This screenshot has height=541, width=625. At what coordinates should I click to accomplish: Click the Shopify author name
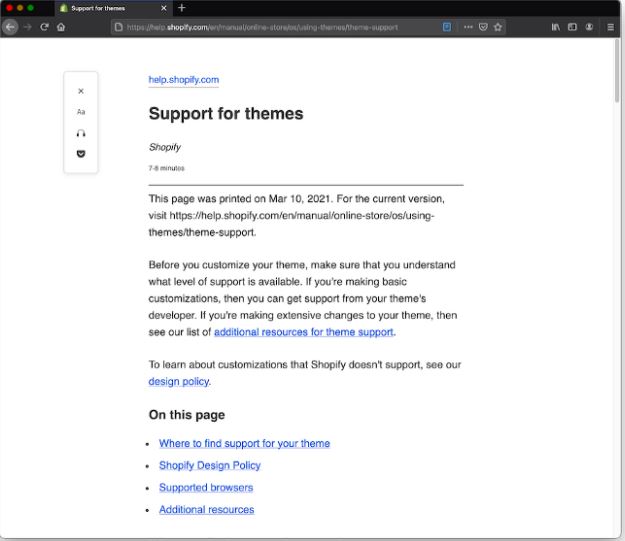click(165, 147)
